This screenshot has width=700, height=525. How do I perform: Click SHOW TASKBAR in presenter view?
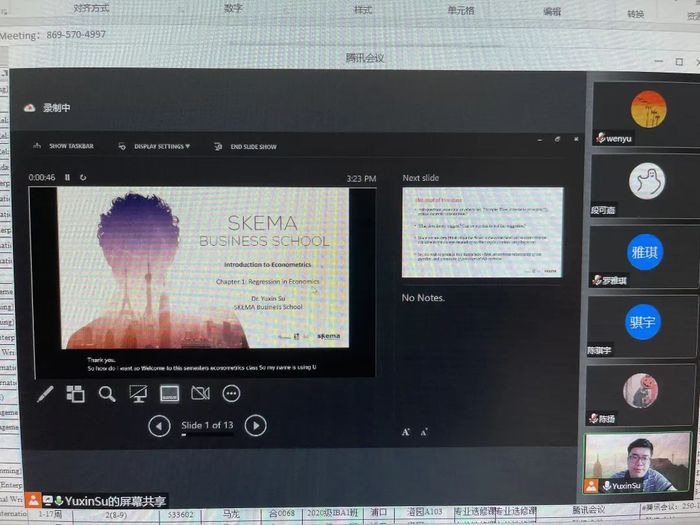[x=63, y=146]
